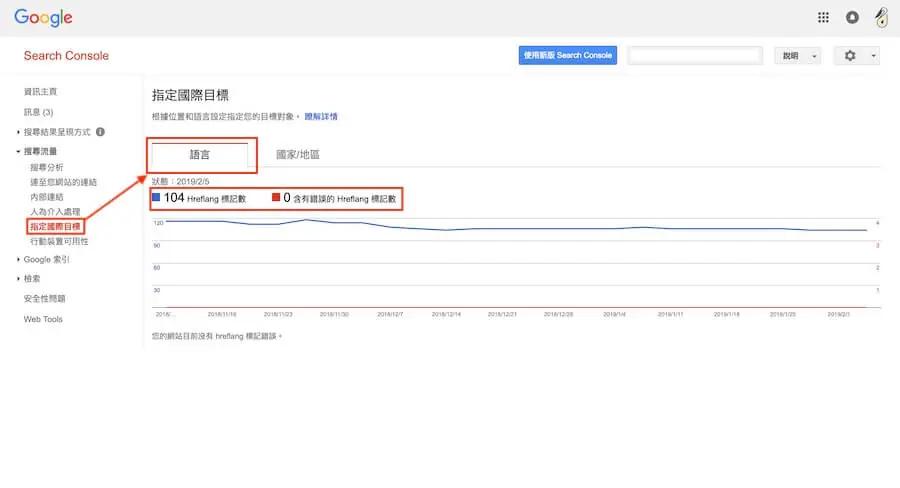Select 指定國際目標 in sidebar
This screenshot has height=488, width=900.
tap(55, 227)
